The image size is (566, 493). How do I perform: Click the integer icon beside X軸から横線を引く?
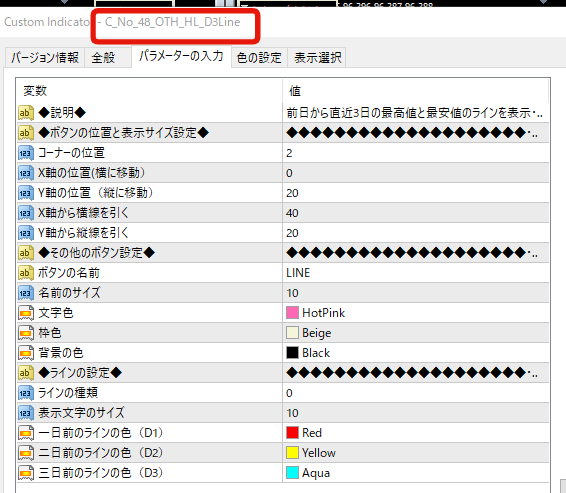pos(26,213)
